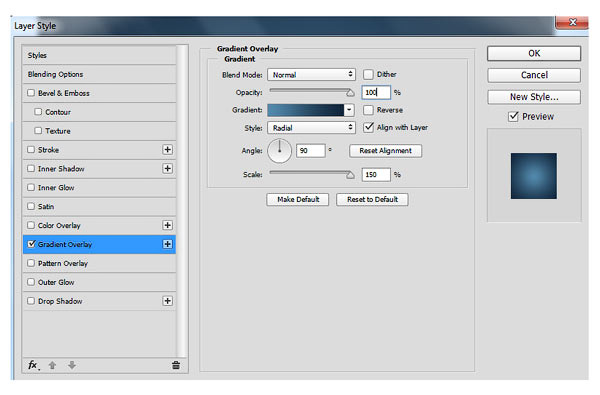Click the Opacity value field
This screenshot has width=600, height=395.
(x=376, y=92)
